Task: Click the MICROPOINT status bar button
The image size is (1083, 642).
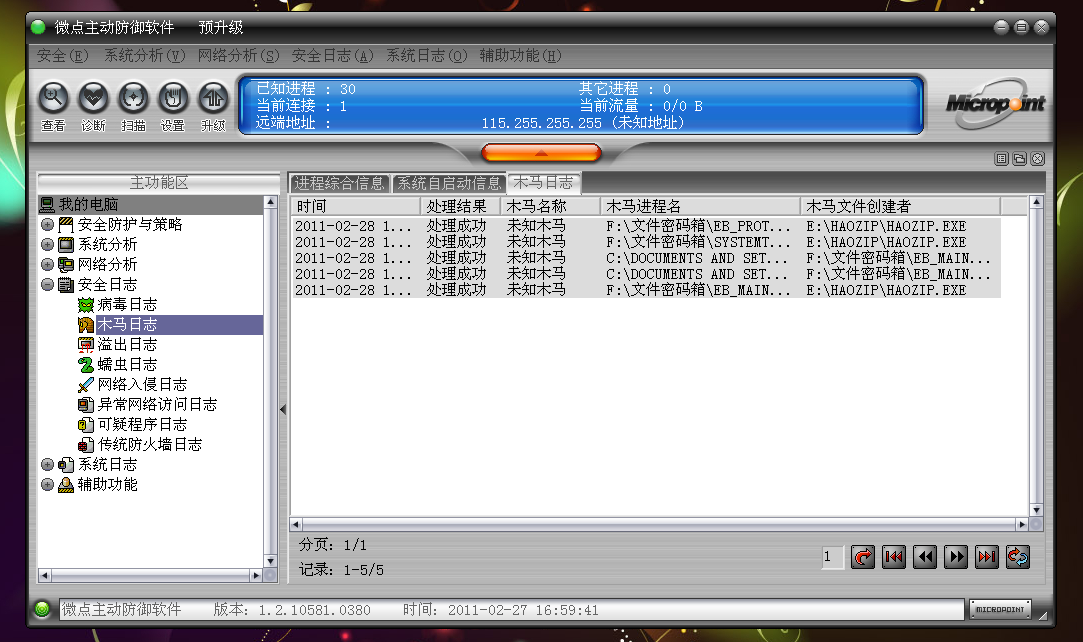Action: click(1000, 610)
